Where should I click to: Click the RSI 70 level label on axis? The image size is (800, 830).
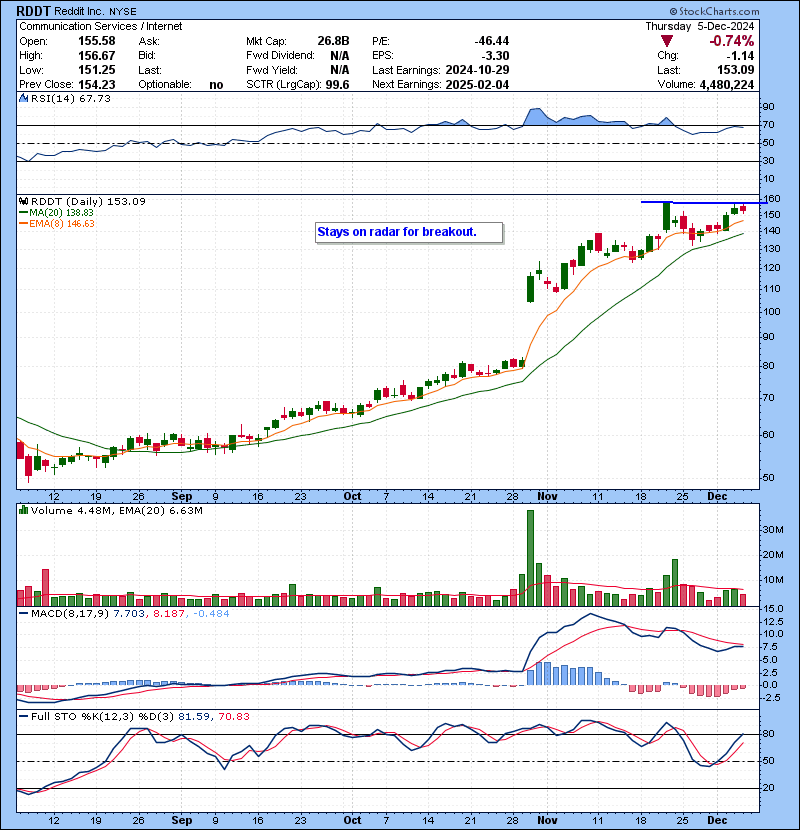pyautogui.click(x=768, y=125)
